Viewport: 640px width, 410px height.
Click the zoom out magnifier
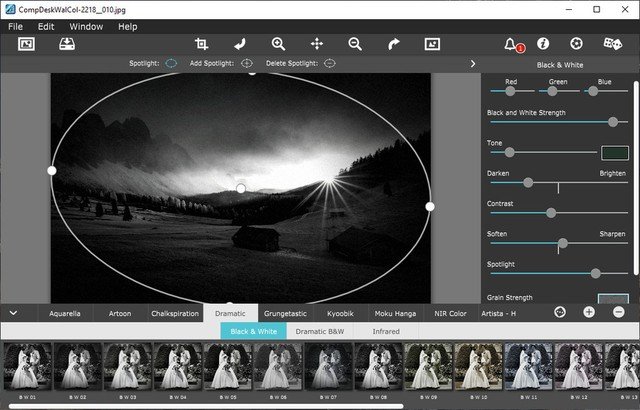[x=355, y=44]
